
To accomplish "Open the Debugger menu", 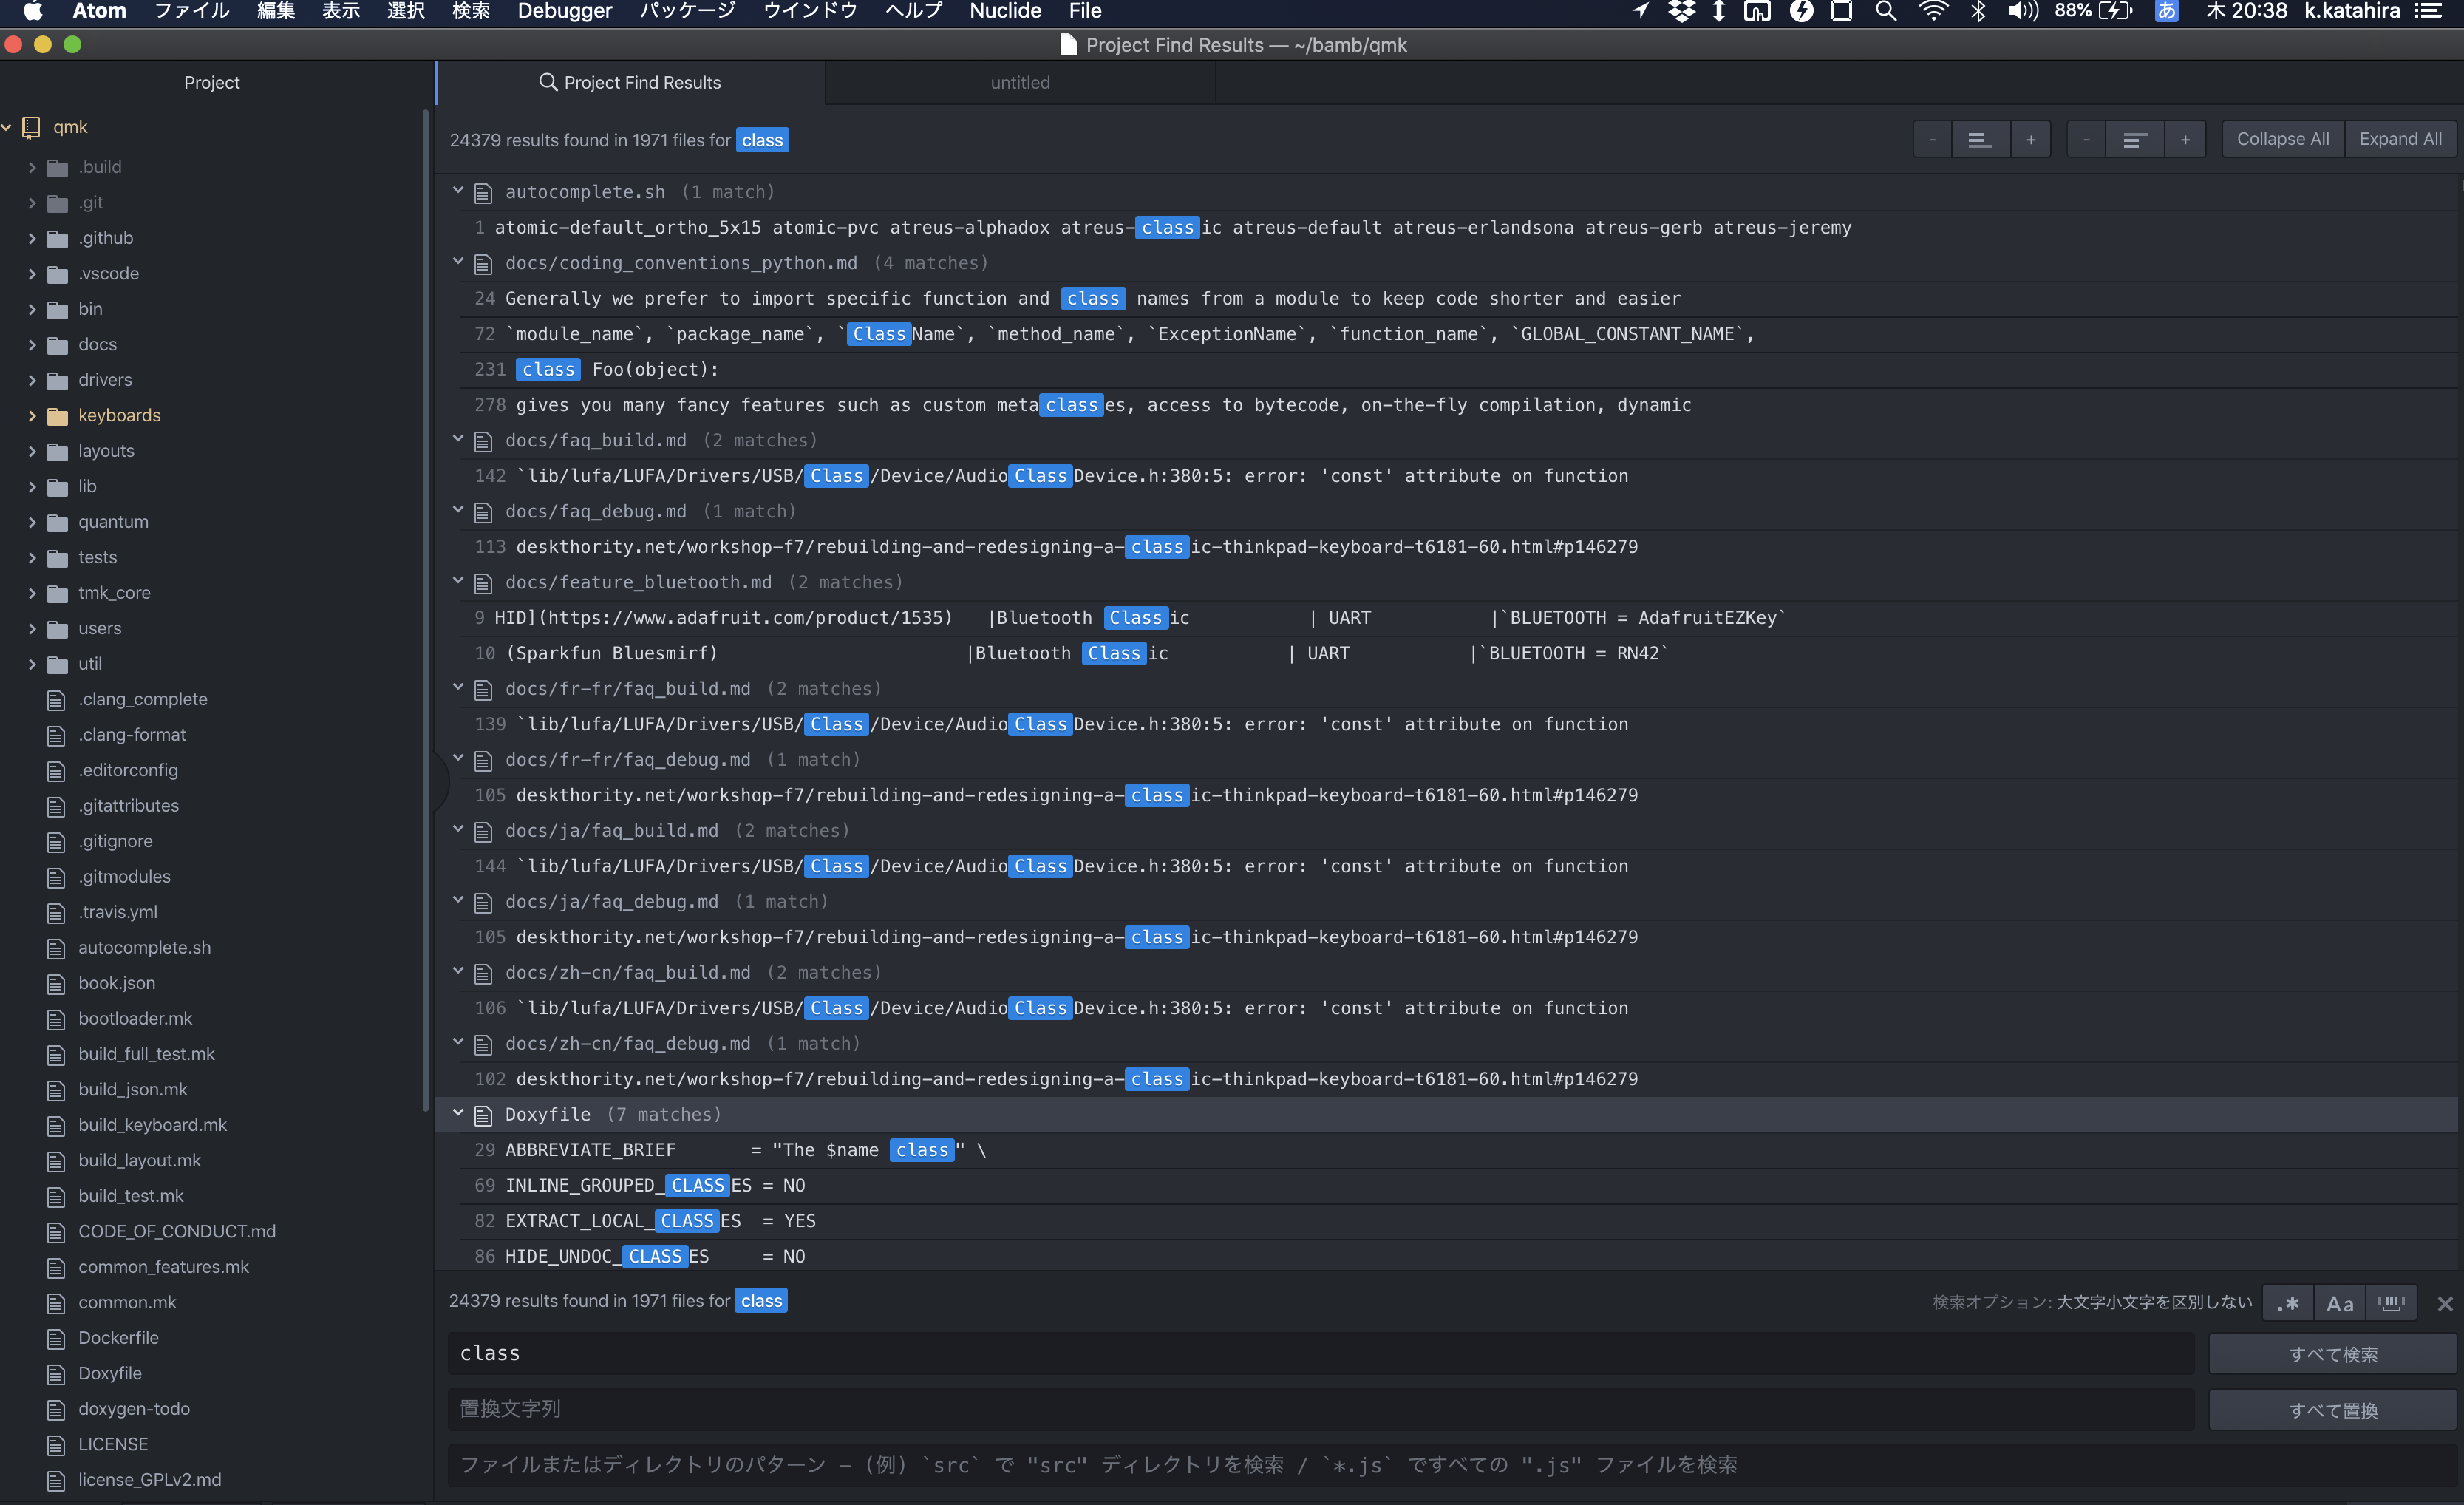I will (x=563, y=12).
